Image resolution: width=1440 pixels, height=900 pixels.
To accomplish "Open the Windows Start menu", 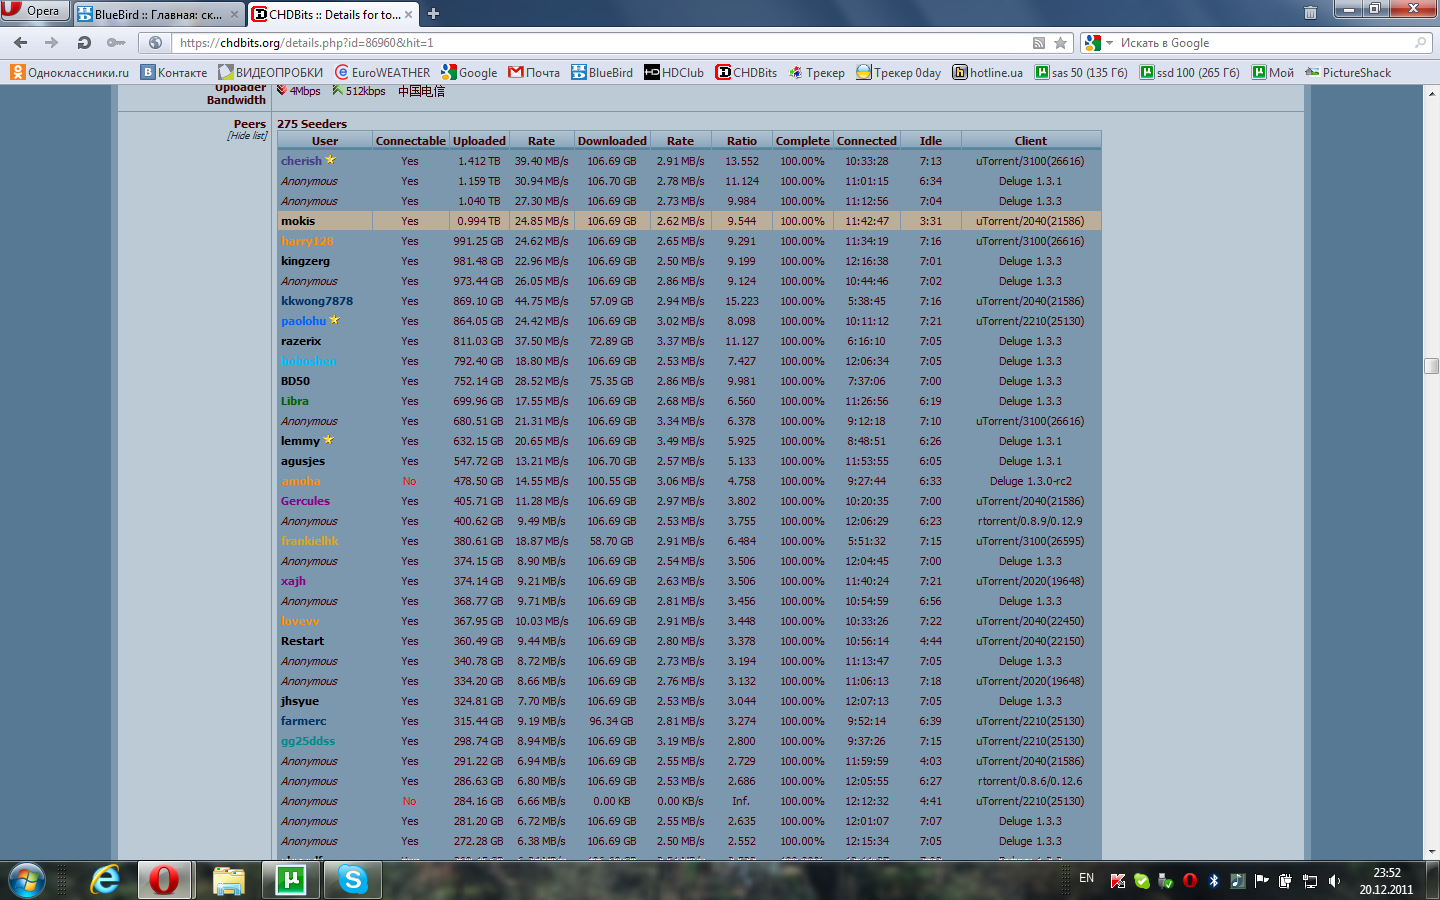I will (x=27, y=880).
